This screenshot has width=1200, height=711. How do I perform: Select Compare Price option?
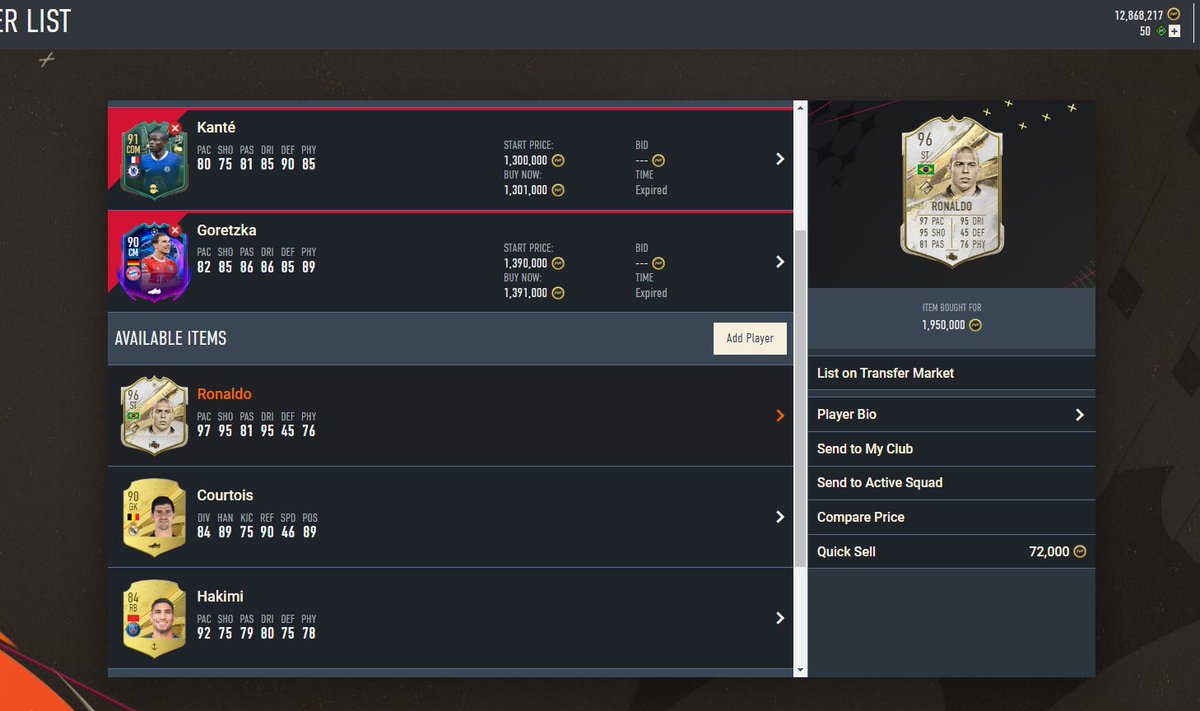951,517
